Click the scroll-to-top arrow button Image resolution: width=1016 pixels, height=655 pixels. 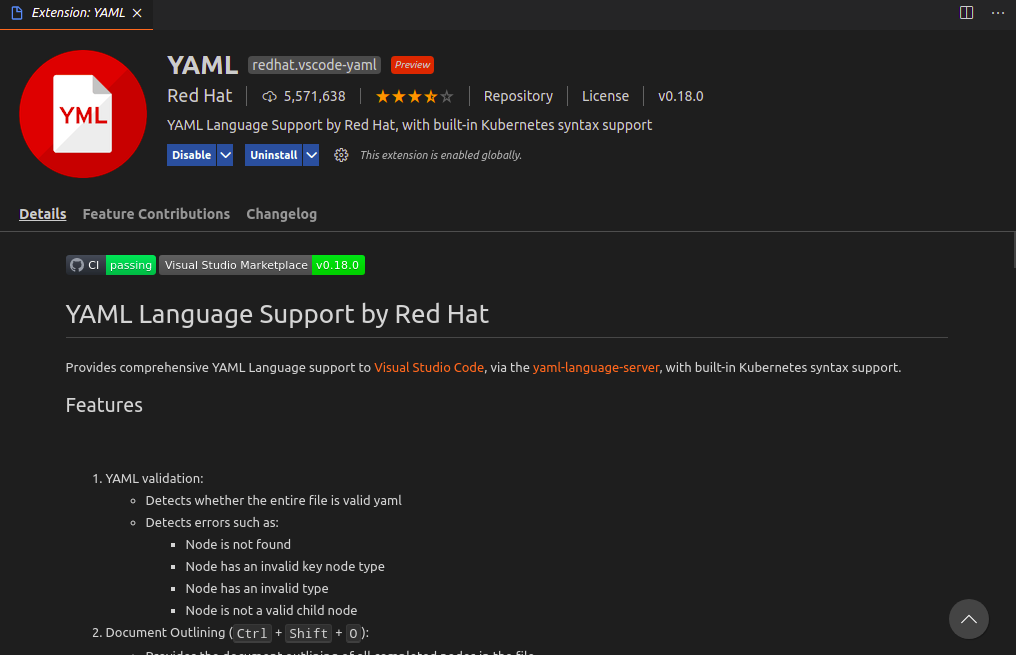click(969, 619)
